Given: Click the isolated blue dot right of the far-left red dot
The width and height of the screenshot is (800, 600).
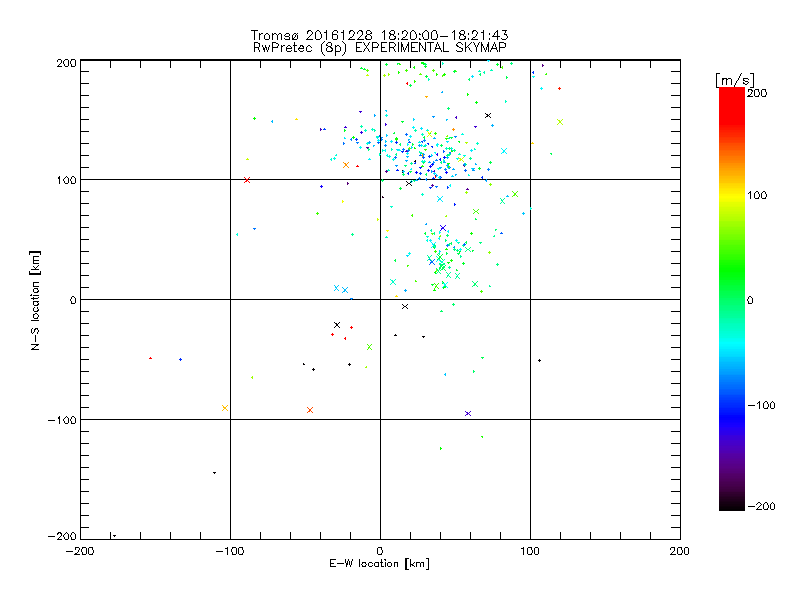Looking at the screenshot, I should click(181, 360).
